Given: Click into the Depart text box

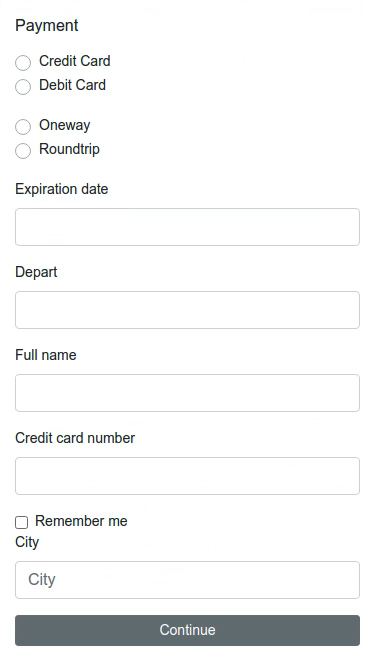Looking at the screenshot, I should tap(188, 310).
